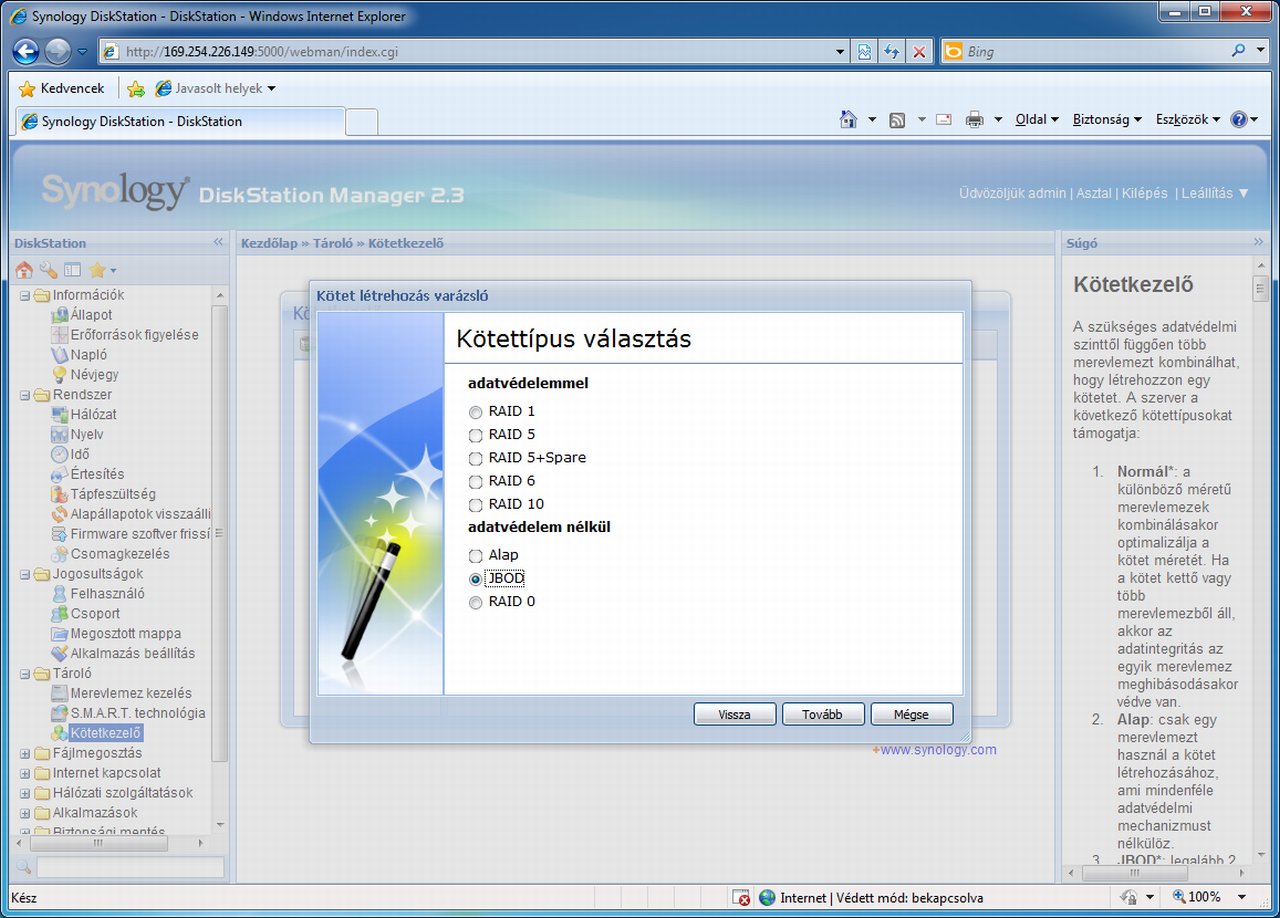Expand the Fájlmegosztás tree folder

(x=25, y=753)
